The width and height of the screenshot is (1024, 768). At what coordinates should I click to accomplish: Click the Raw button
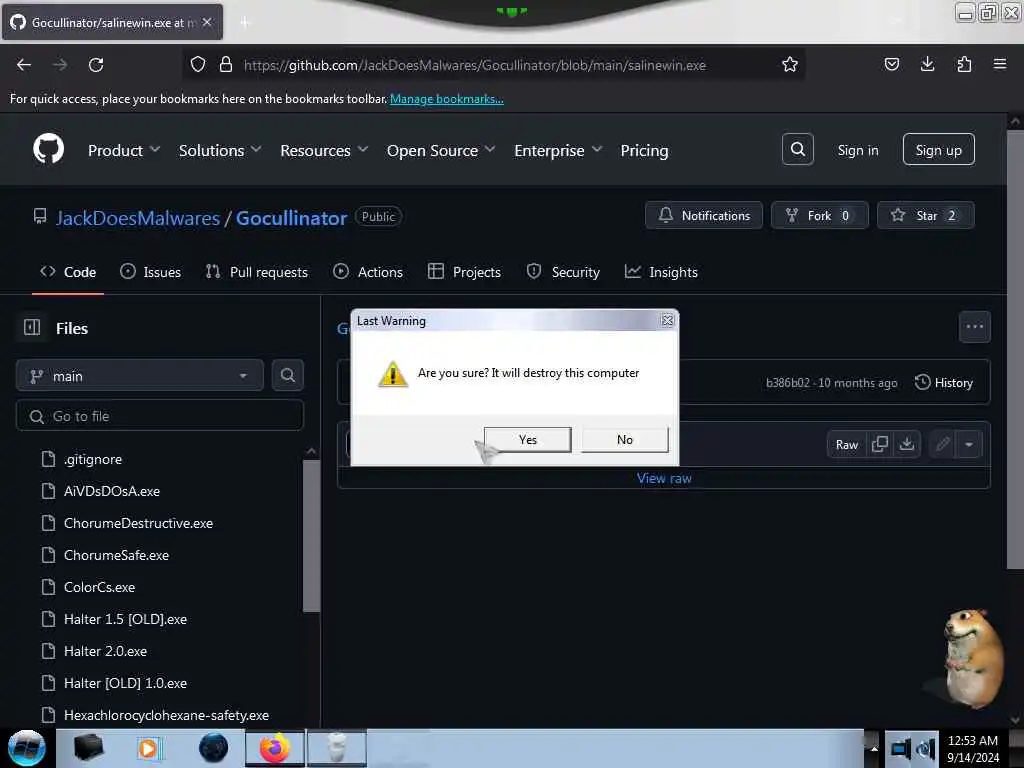click(846, 444)
